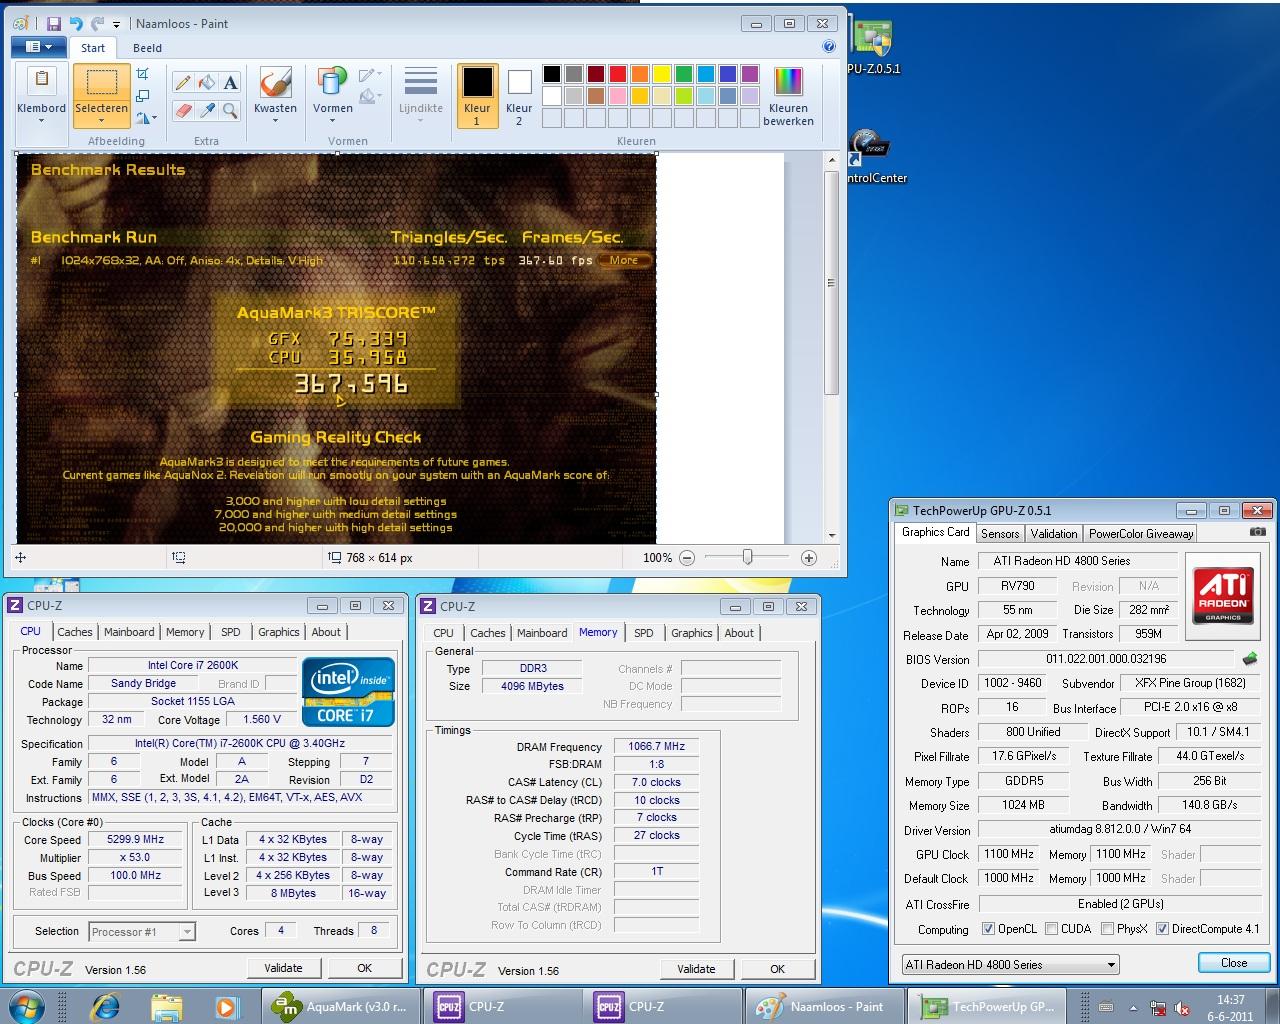Viewport: 1280px width, 1024px height.
Task: Click the Klembord paste clipboard icon
Action: pos(41,80)
